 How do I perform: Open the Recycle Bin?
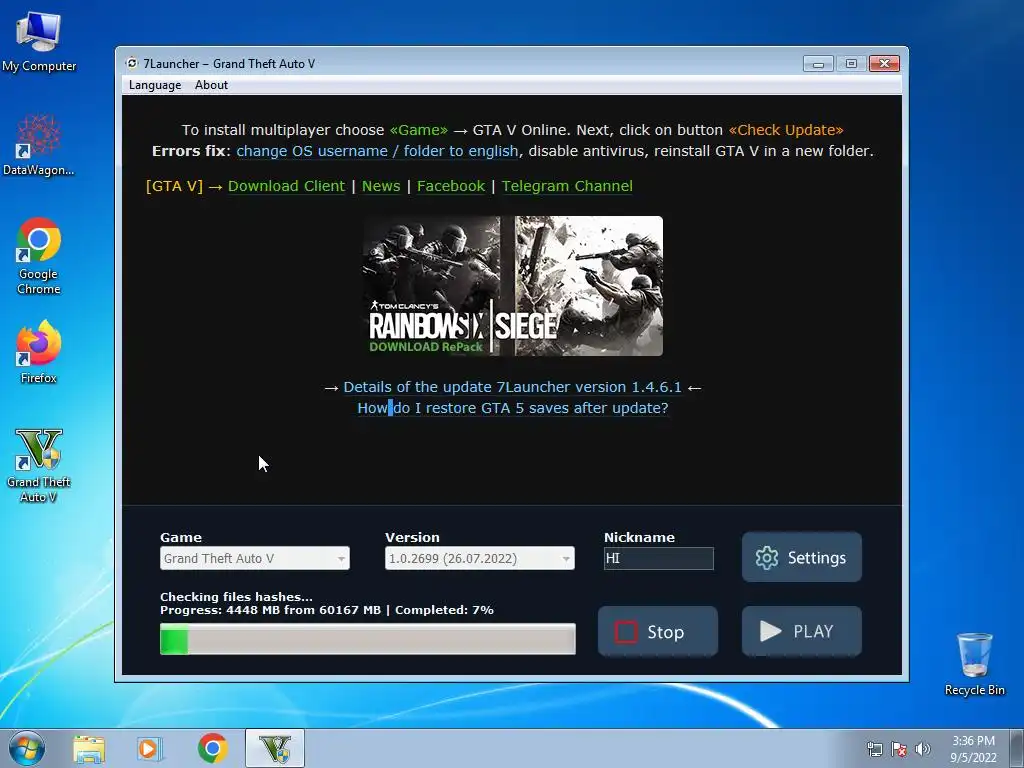click(974, 664)
